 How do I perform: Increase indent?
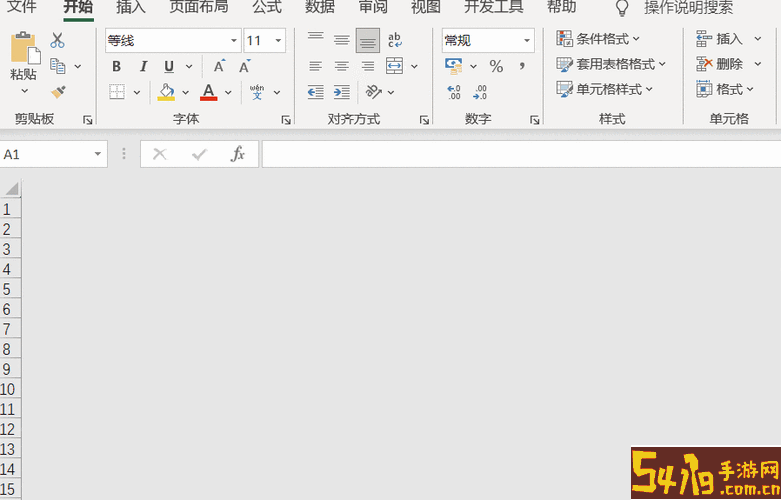[x=342, y=92]
